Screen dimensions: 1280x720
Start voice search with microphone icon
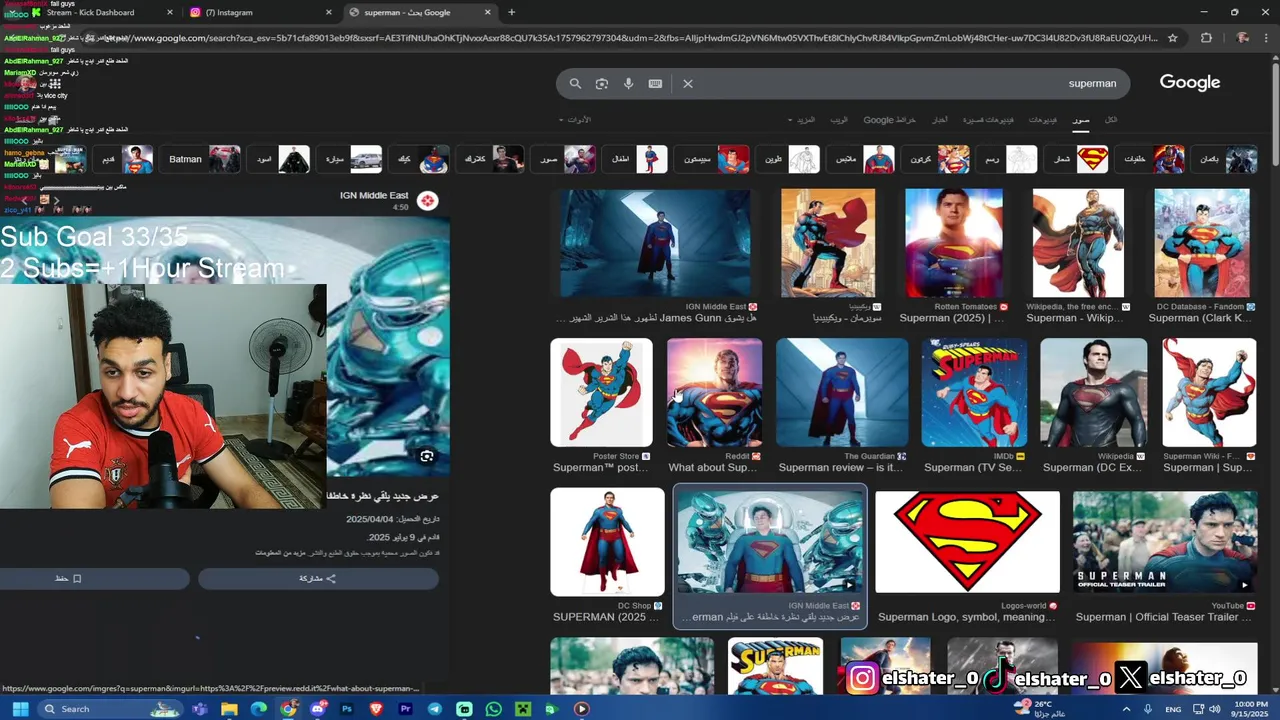coord(628,84)
